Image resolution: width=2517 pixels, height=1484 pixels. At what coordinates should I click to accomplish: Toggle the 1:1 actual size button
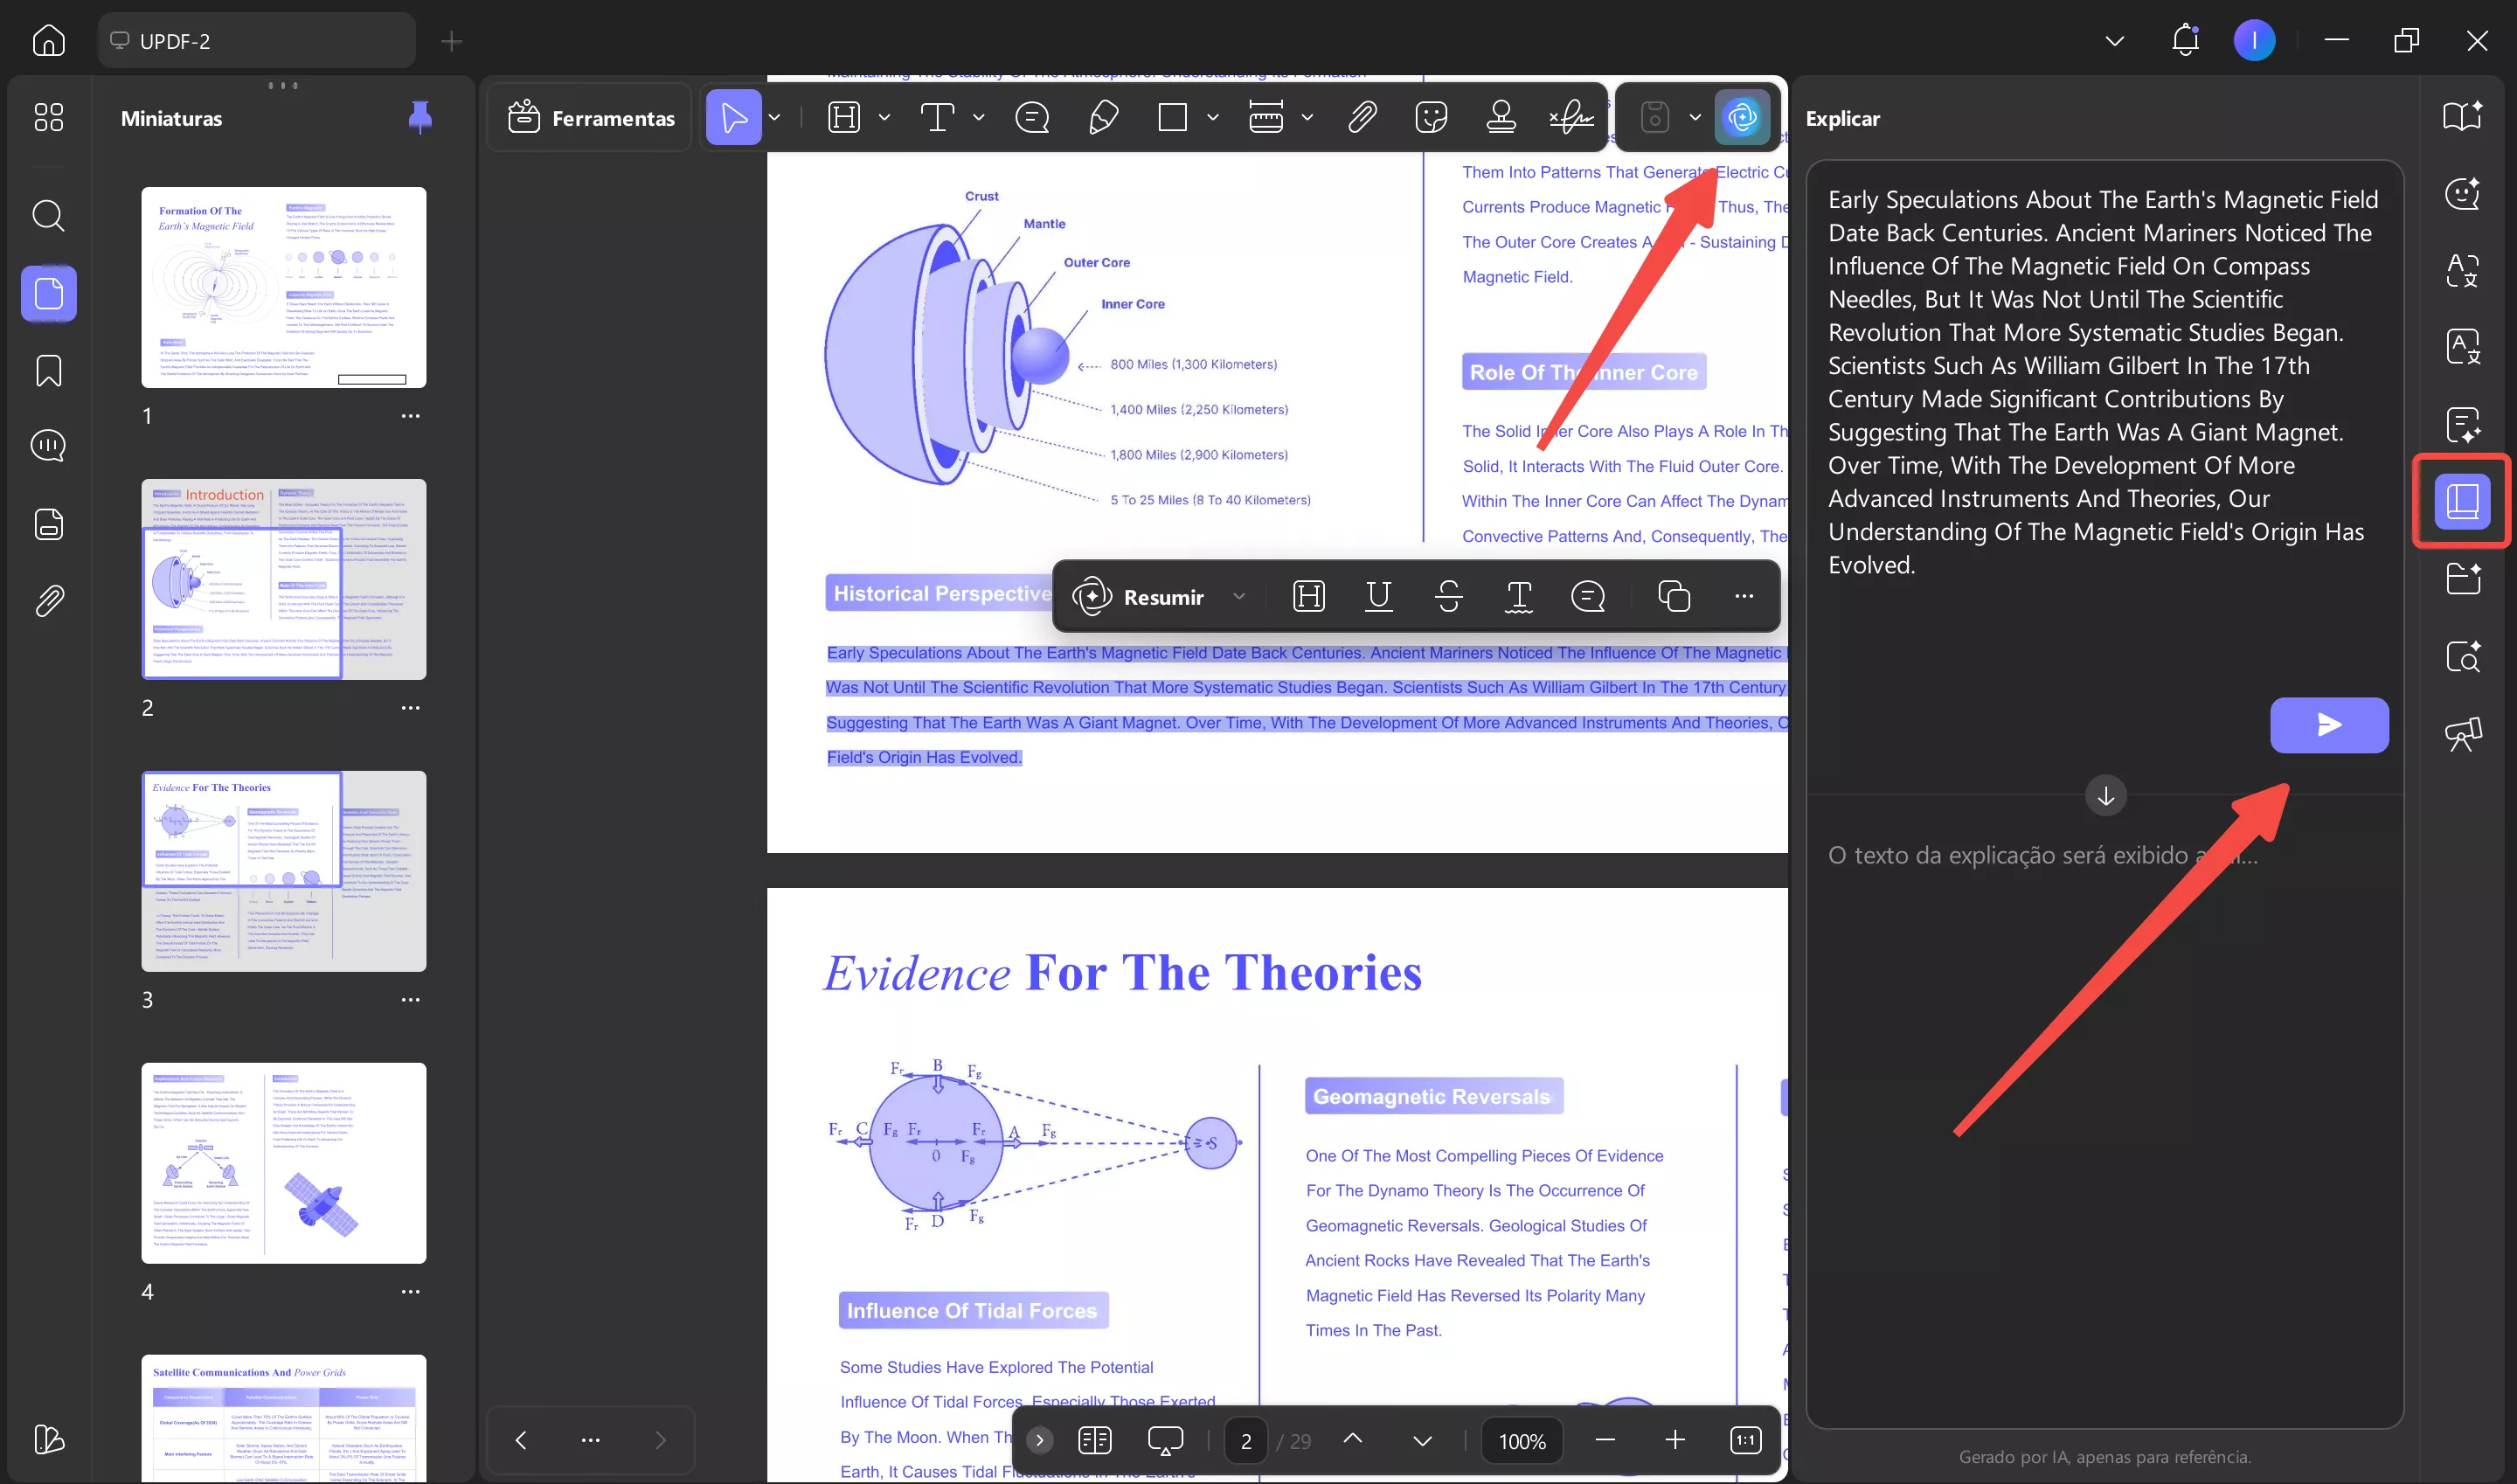pyautogui.click(x=1745, y=1440)
